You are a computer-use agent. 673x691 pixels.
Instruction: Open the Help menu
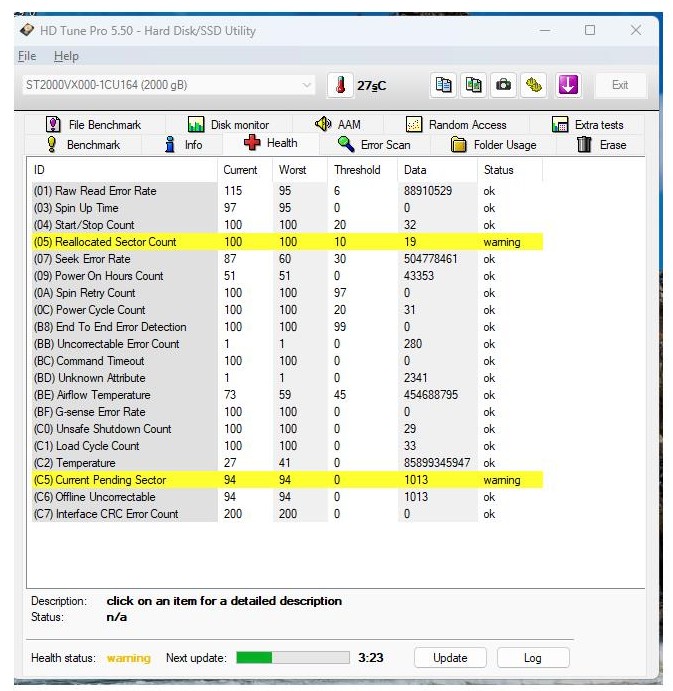coord(66,56)
